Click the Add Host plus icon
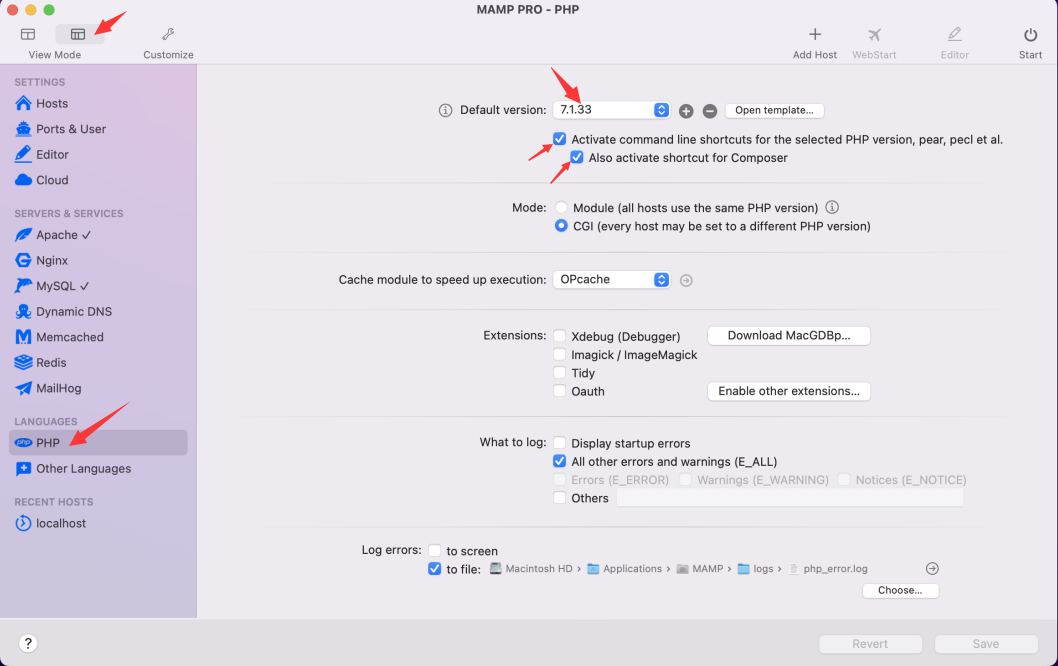The width and height of the screenshot is (1058, 666). coord(814,35)
